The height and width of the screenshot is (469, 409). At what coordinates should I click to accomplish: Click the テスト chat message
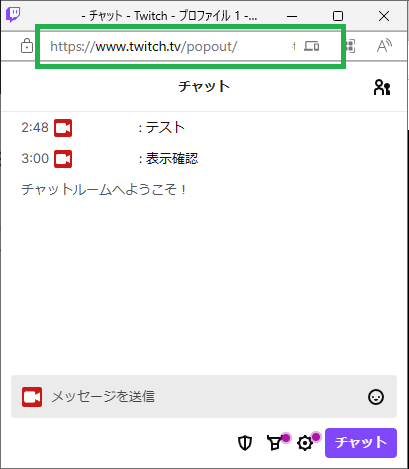coord(165,128)
